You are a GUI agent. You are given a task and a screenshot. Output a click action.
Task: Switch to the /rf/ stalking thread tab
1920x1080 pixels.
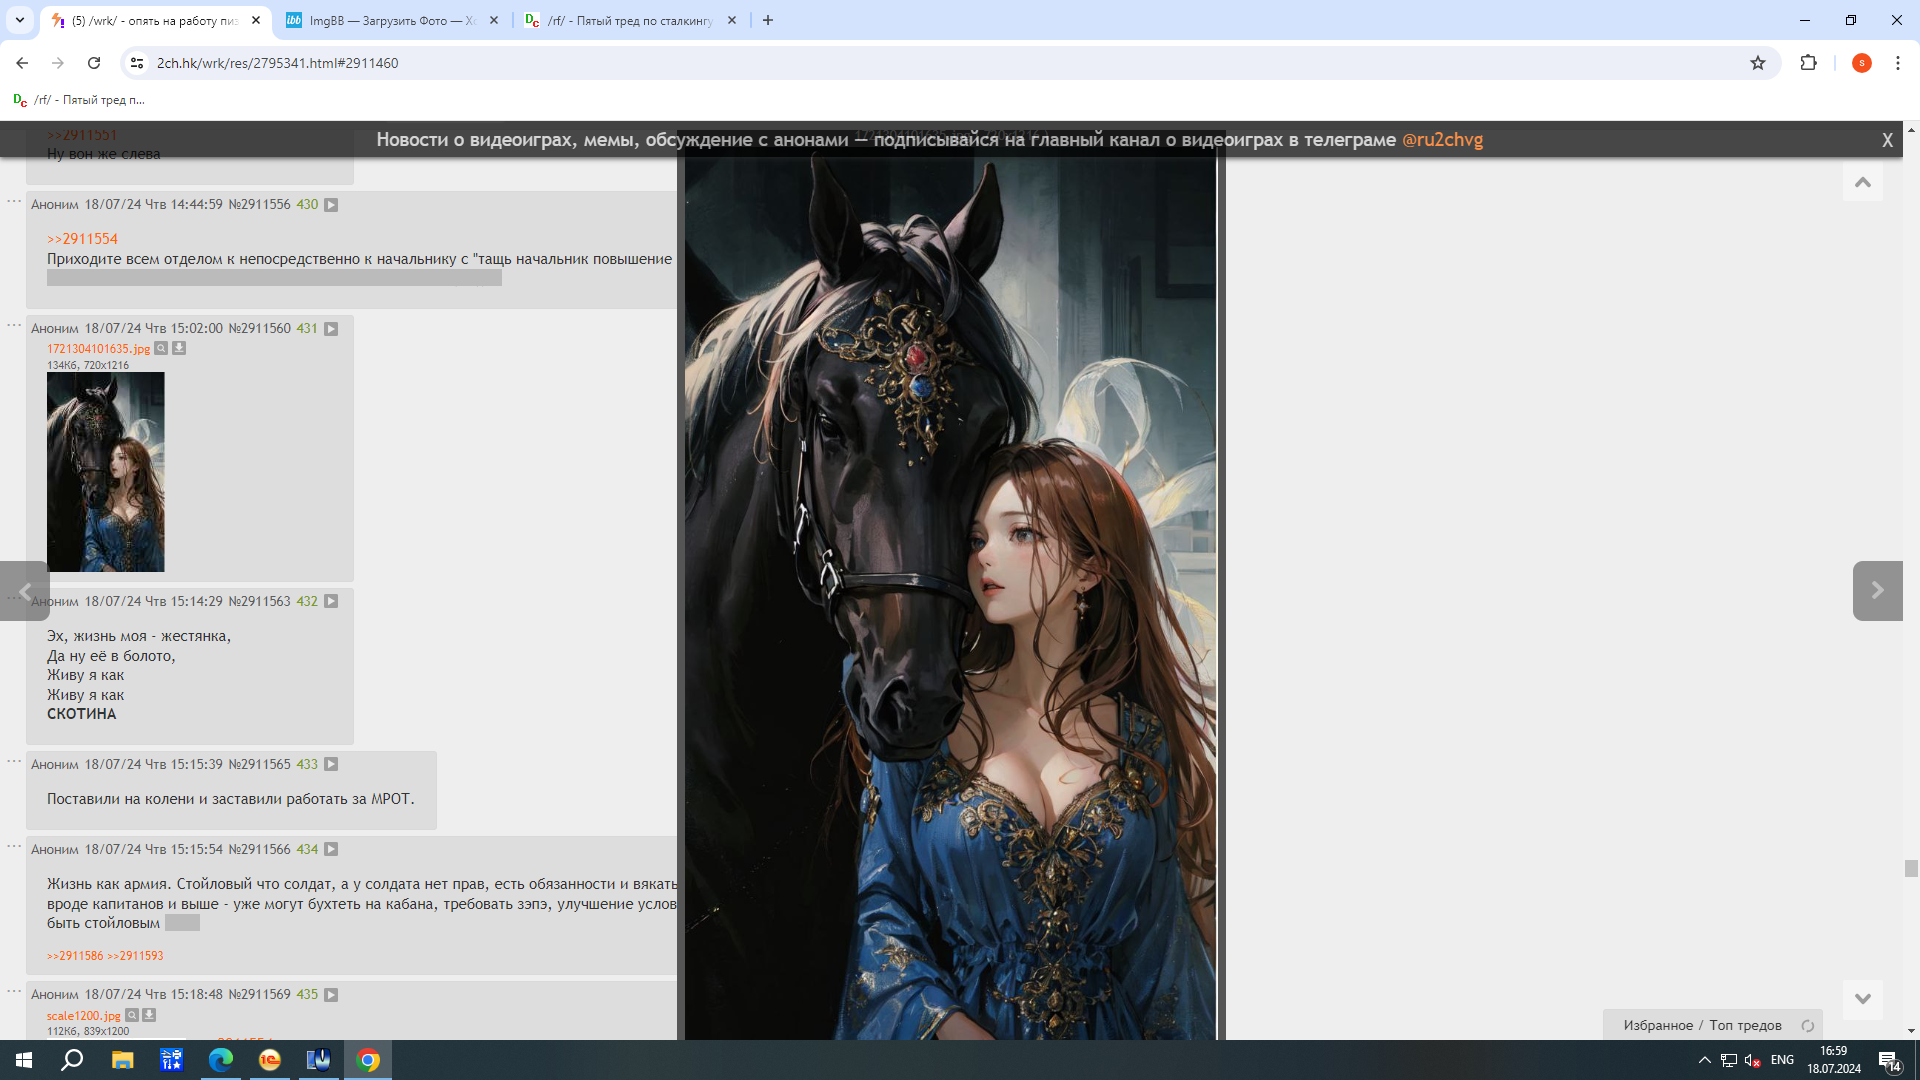tap(632, 20)
